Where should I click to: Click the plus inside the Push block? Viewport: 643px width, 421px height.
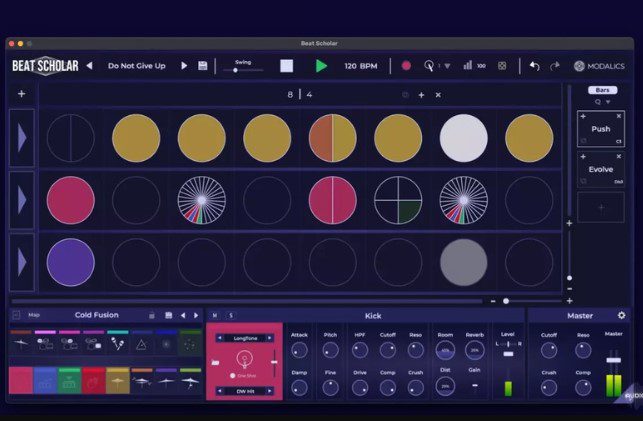(583, 116)
